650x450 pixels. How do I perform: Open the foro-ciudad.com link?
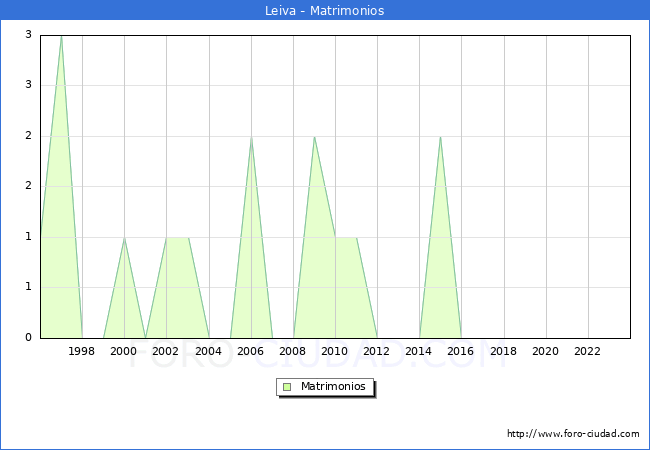[x=573, y=434]
